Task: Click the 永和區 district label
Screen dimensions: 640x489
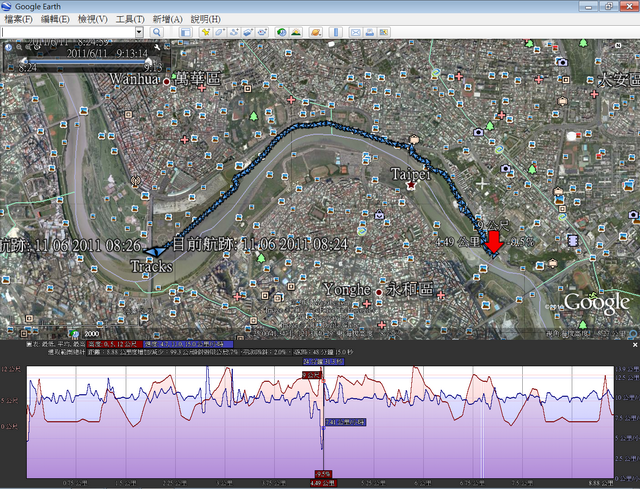Action: (x=409, y=289)
